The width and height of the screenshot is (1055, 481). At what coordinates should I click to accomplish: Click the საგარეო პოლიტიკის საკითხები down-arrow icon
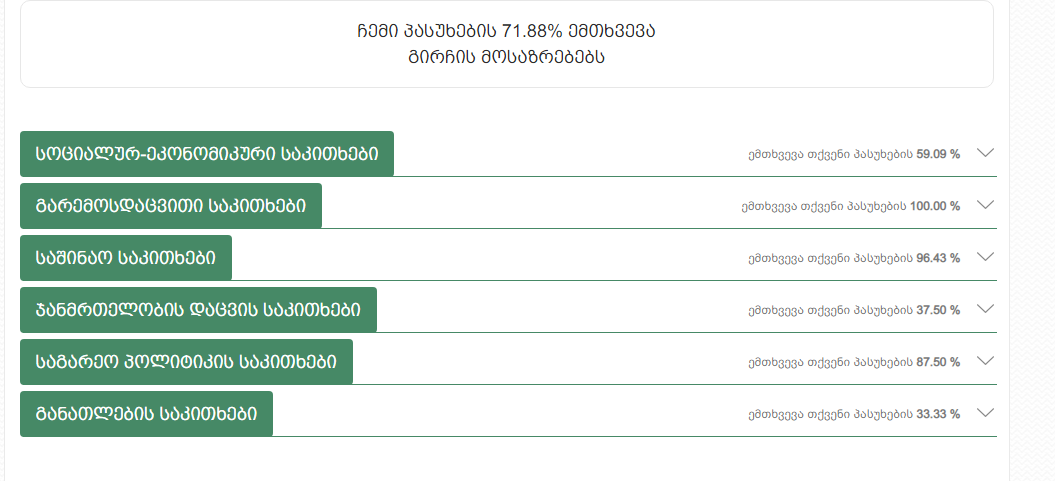985,361
